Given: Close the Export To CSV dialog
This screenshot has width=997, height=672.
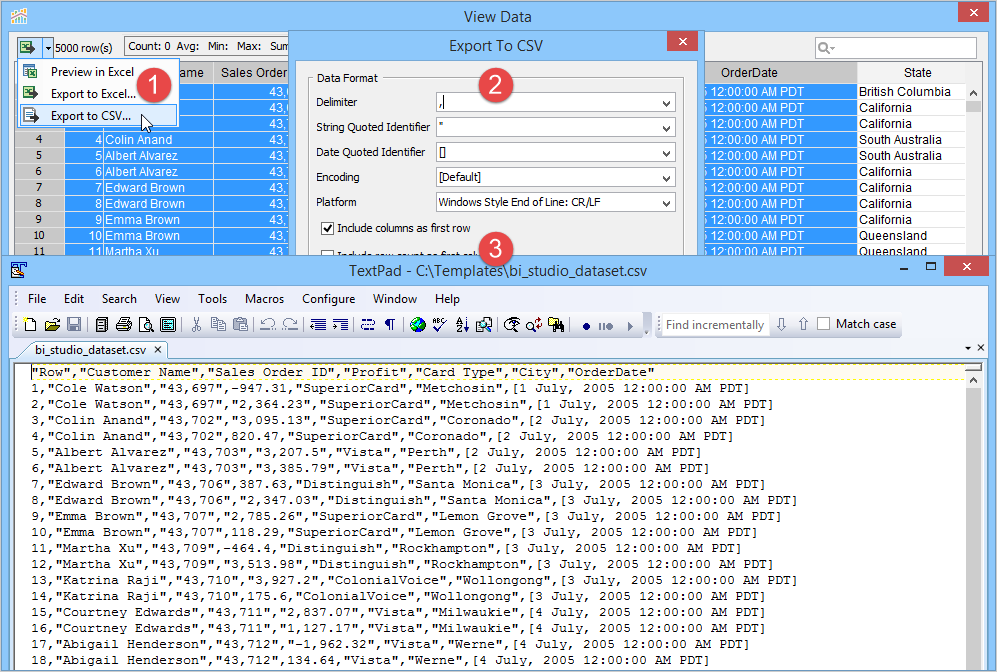Looking at the screenshot, I should click(682, 41).
